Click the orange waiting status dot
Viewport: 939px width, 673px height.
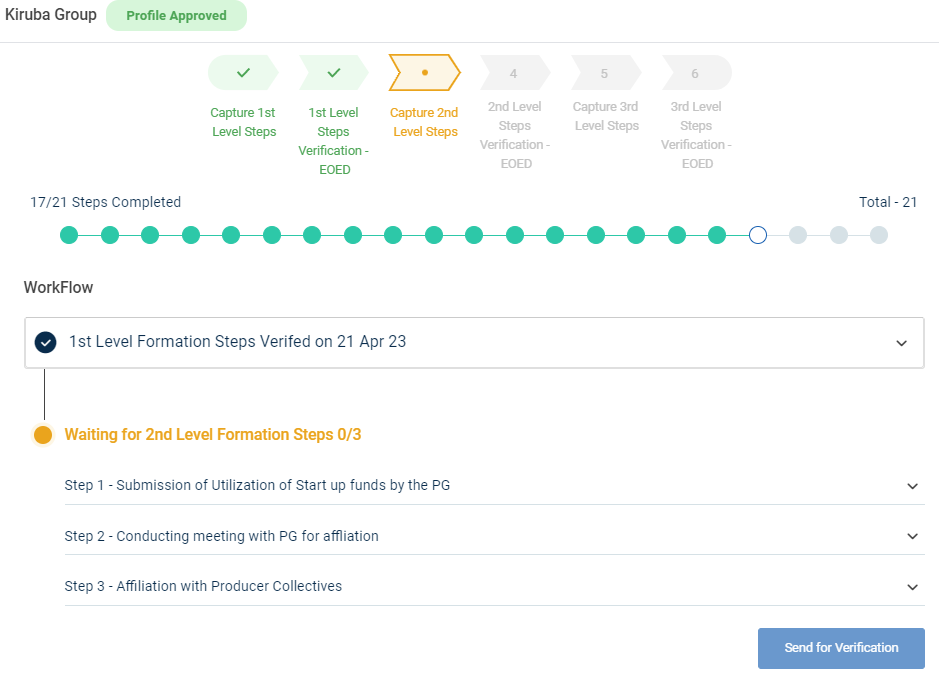[x=43, y=435]
